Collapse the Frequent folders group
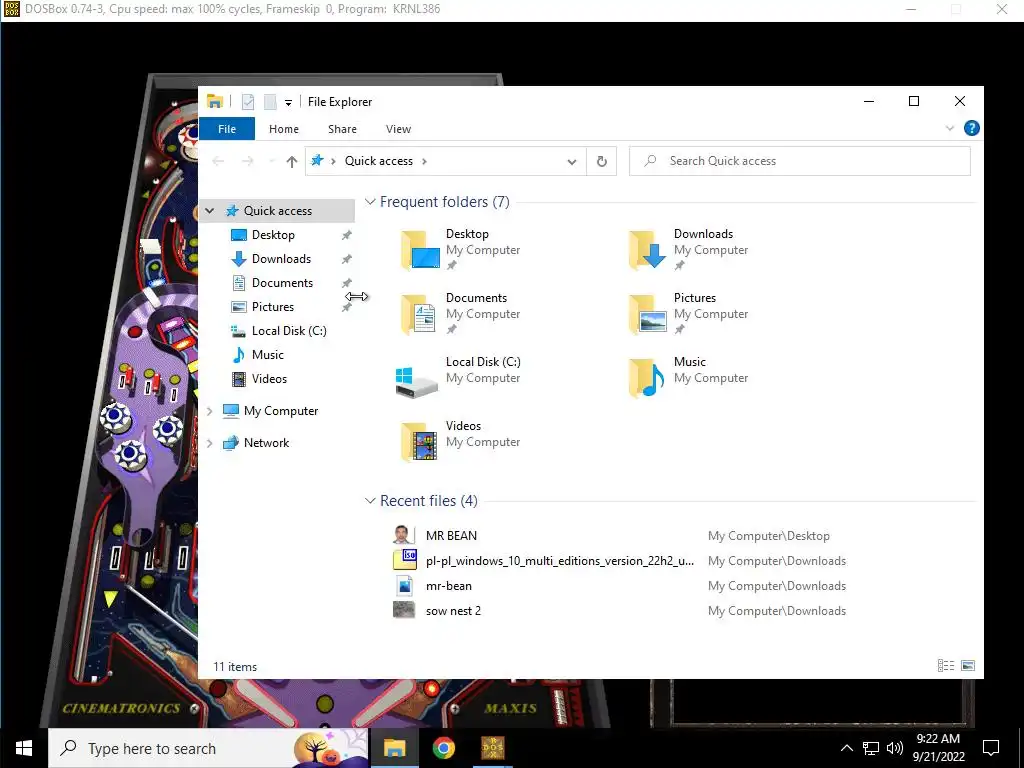The height and width of the screenshot is (768, 1024). coord(370,202)
